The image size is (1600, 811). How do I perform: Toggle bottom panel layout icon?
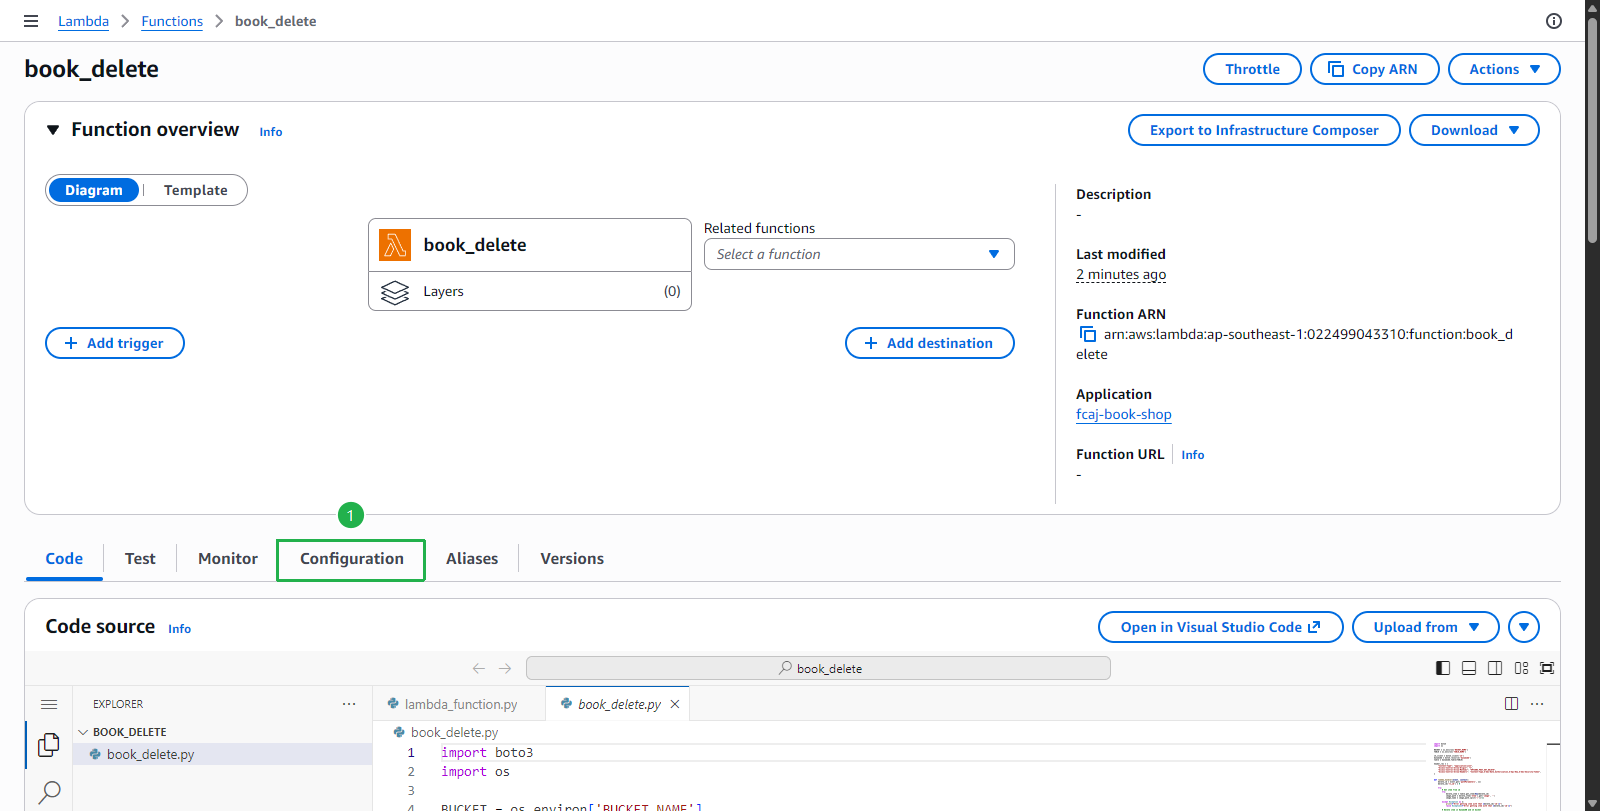tap(1469, 668)
